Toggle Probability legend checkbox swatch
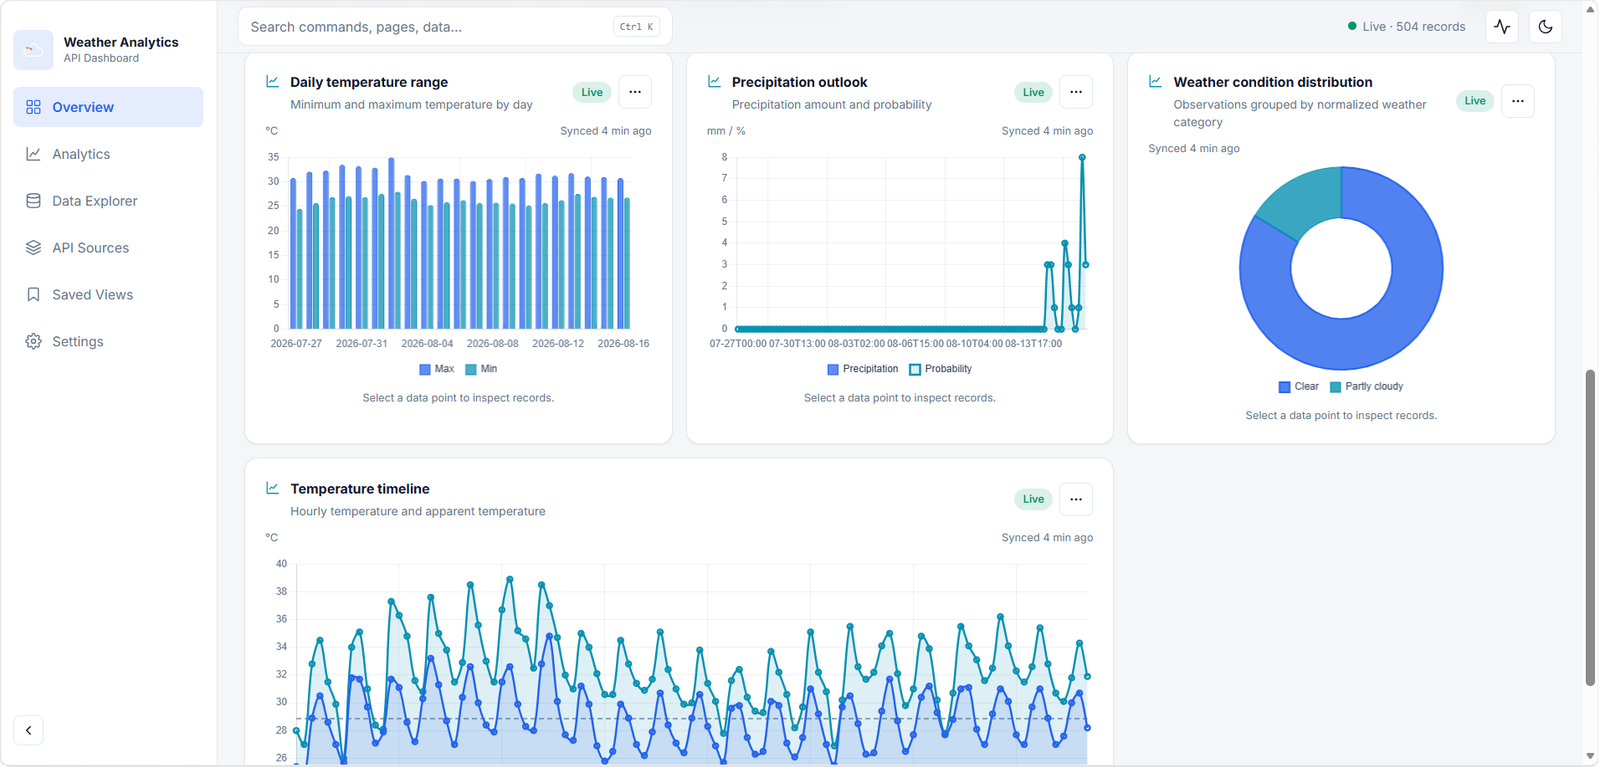The image size is (1600, 767). 915,370
